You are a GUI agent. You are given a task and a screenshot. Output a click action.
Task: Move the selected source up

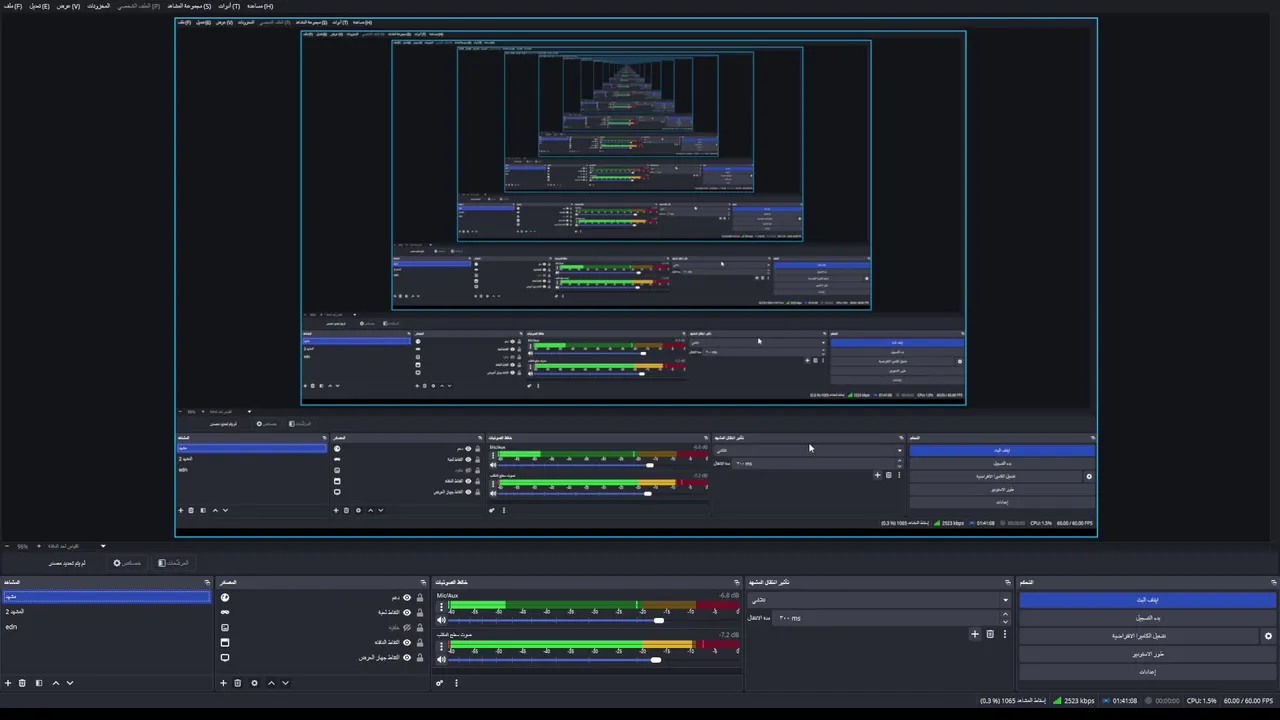coord(271,683)
